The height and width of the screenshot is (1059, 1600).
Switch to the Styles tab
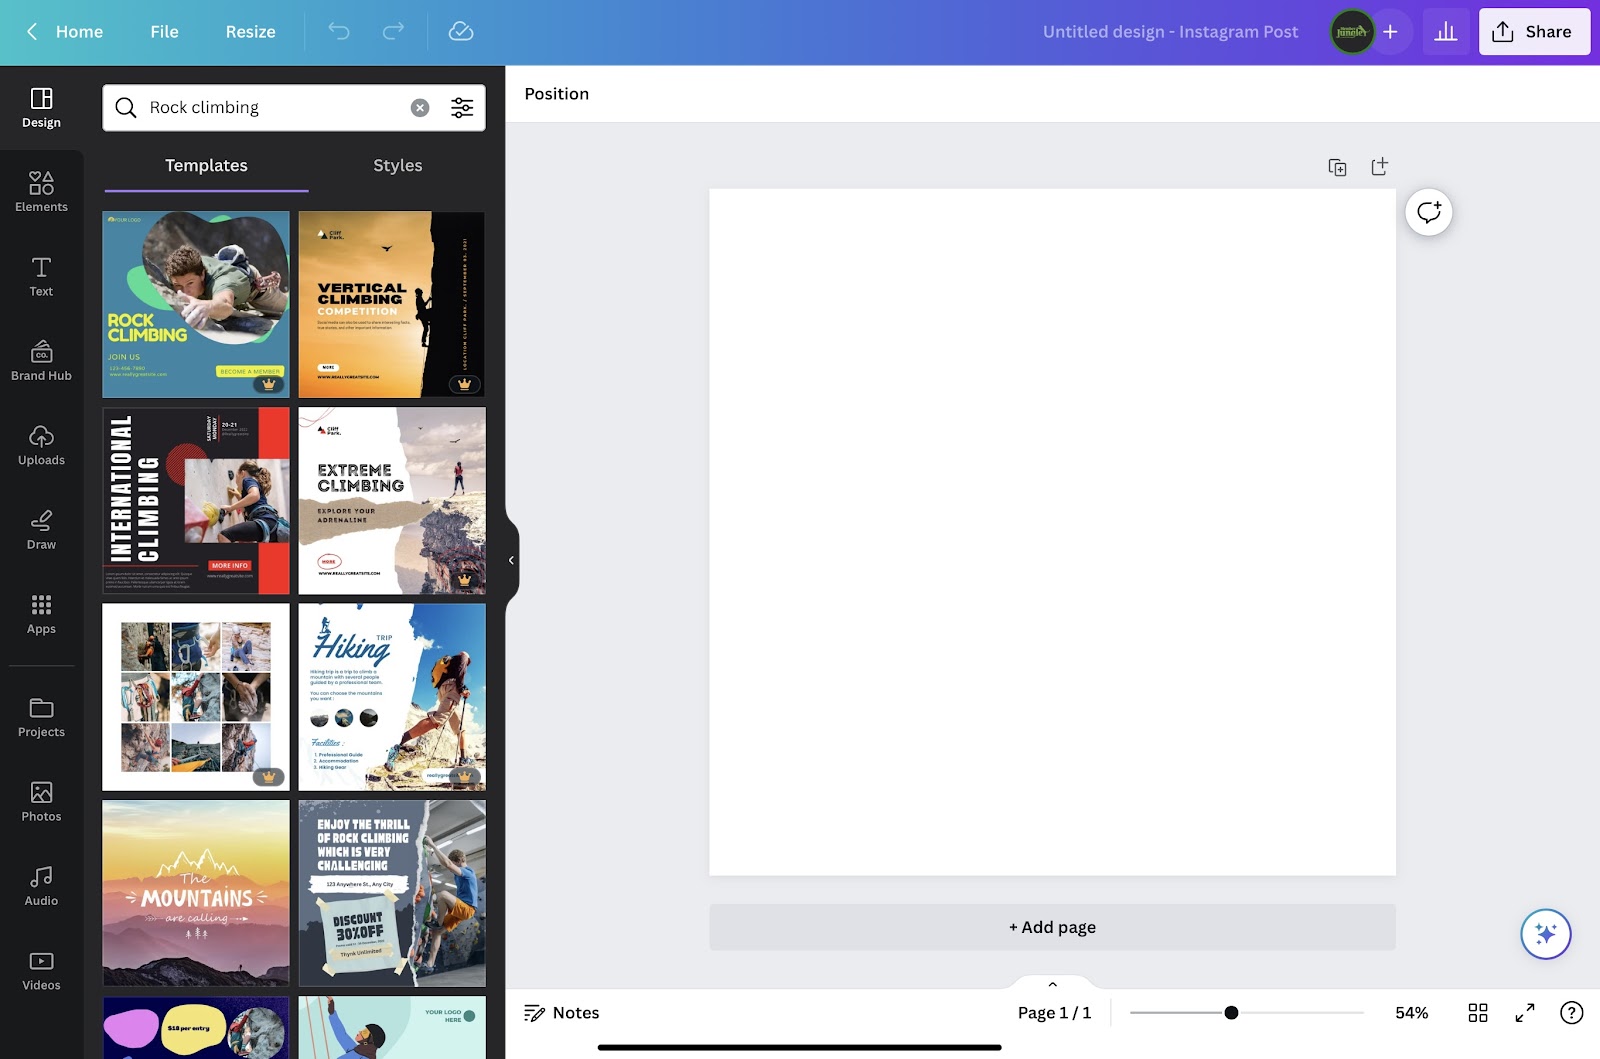tap(398, 166)
